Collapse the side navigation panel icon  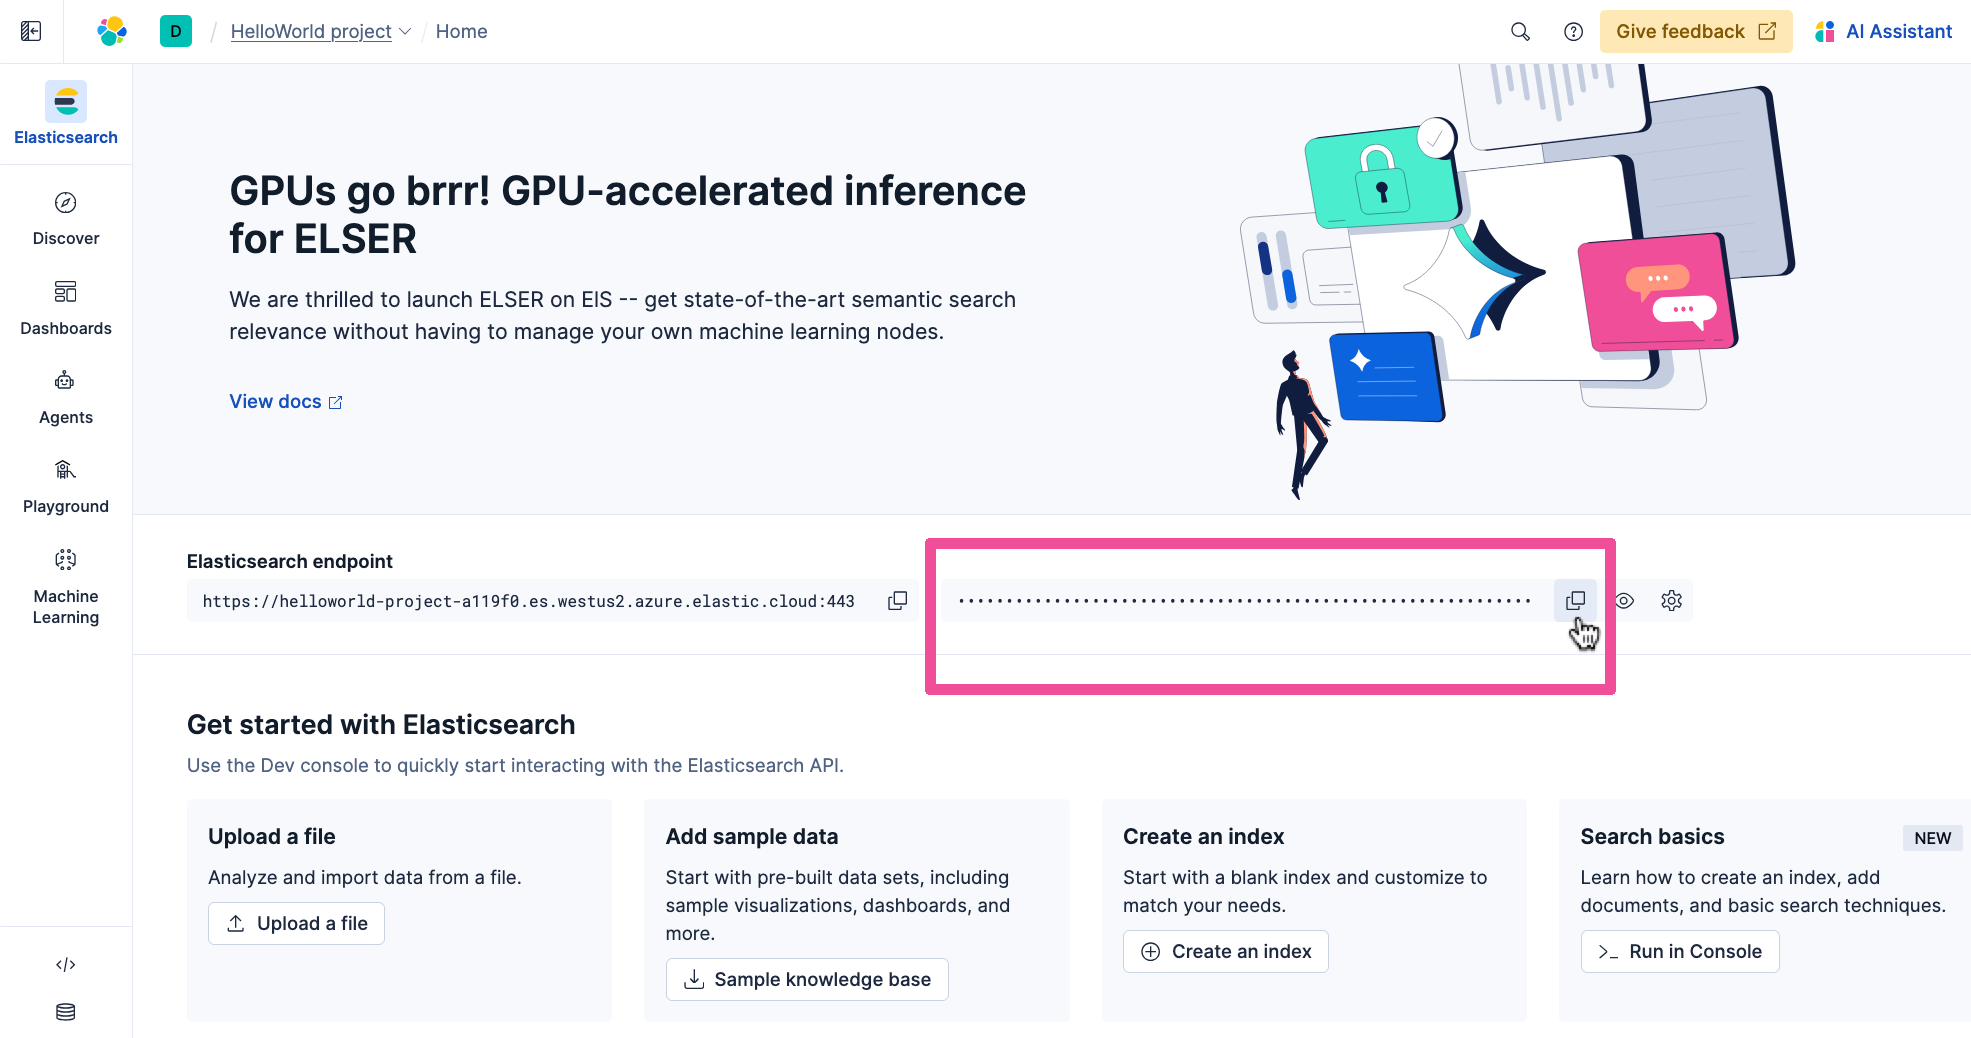31,31
